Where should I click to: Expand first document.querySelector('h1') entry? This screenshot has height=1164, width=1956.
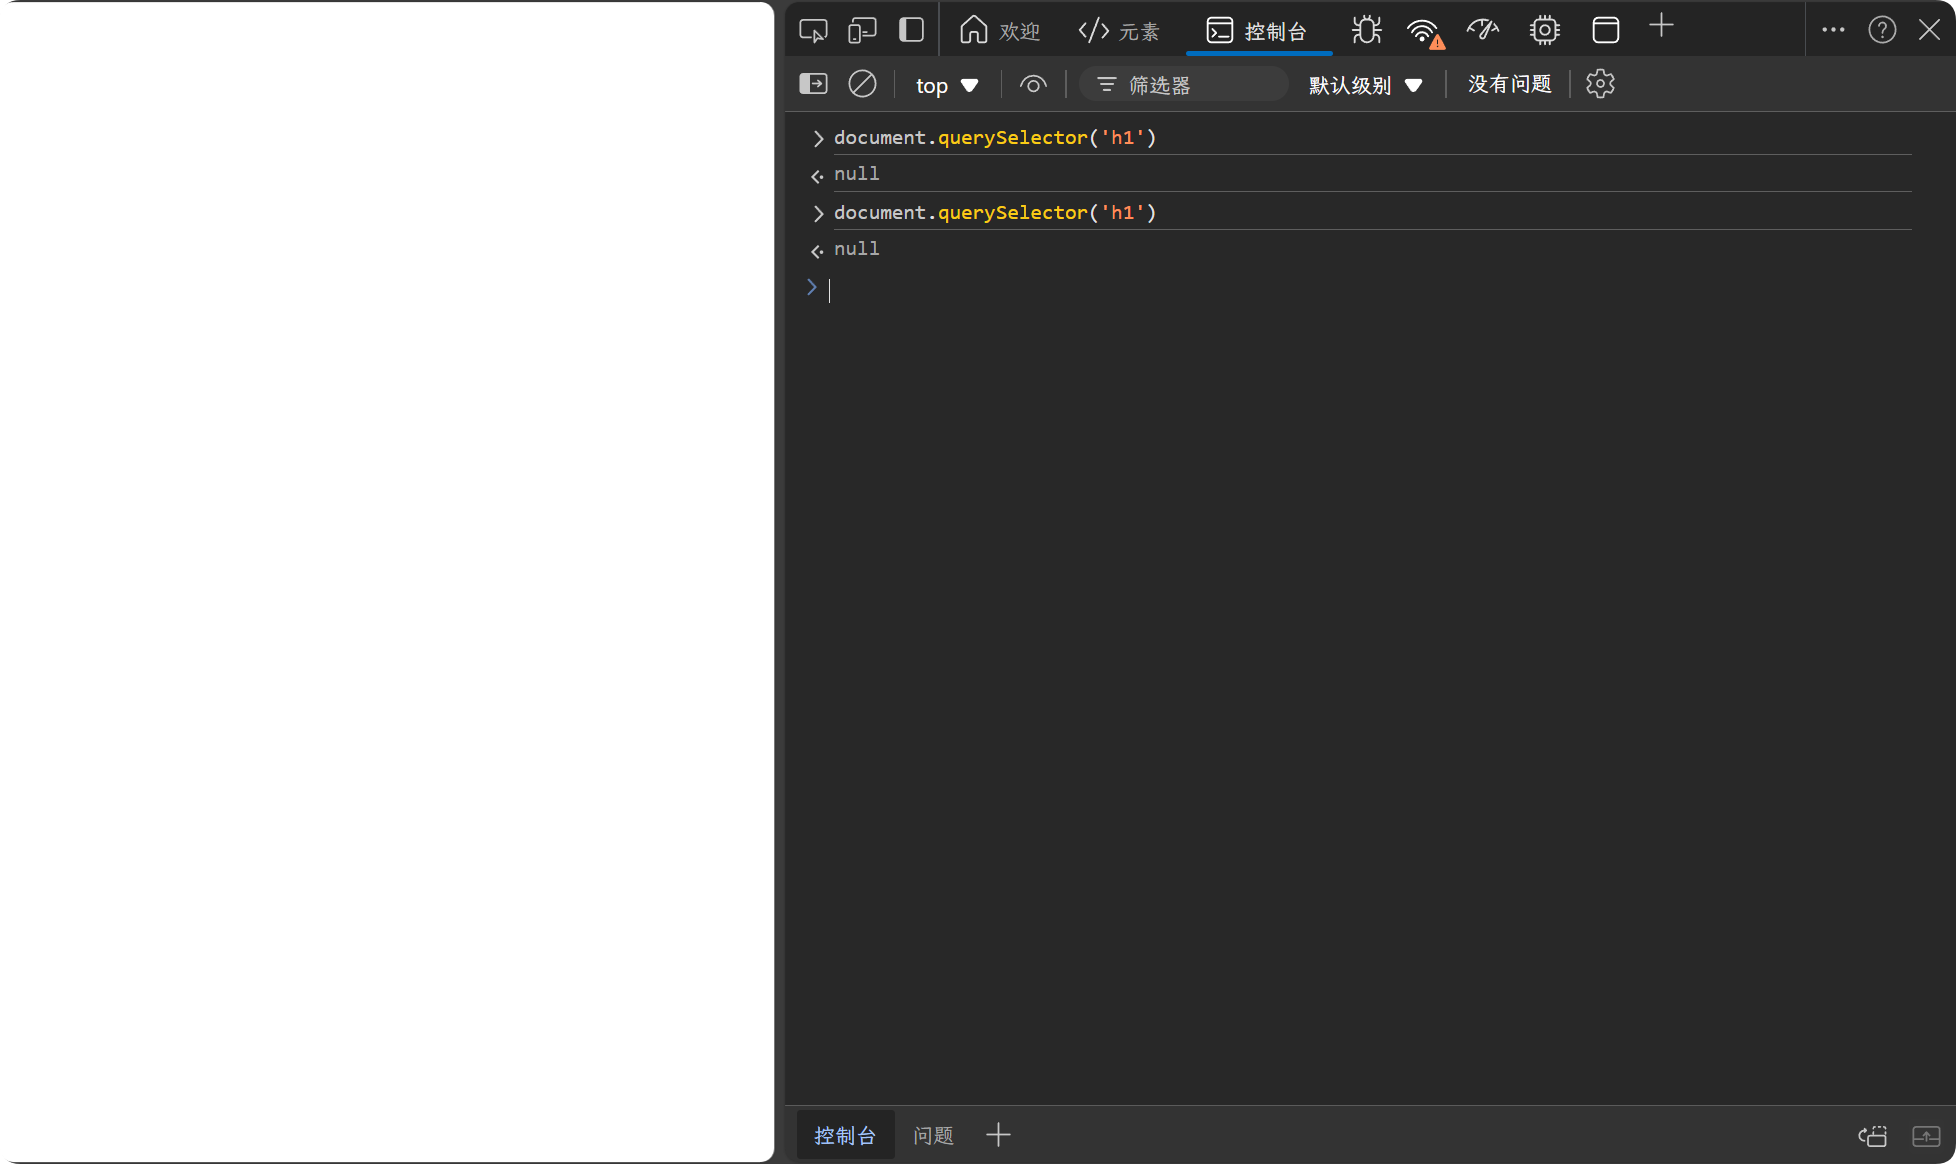click(818, 138)
